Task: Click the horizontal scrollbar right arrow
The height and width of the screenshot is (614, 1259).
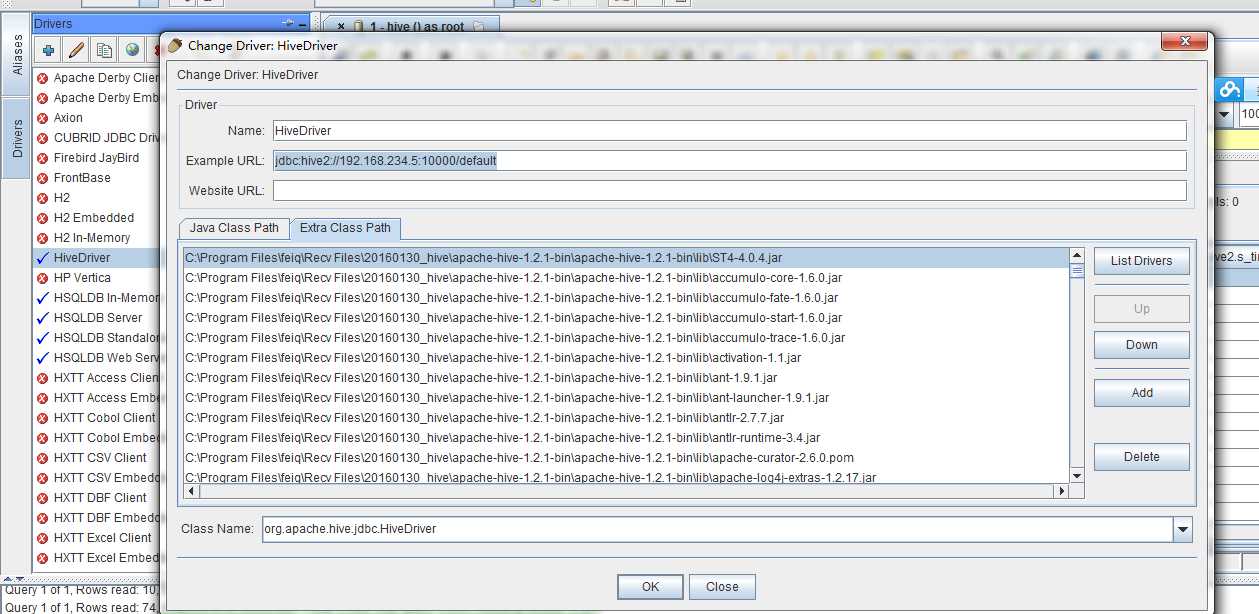Action: pos(1061,491)
